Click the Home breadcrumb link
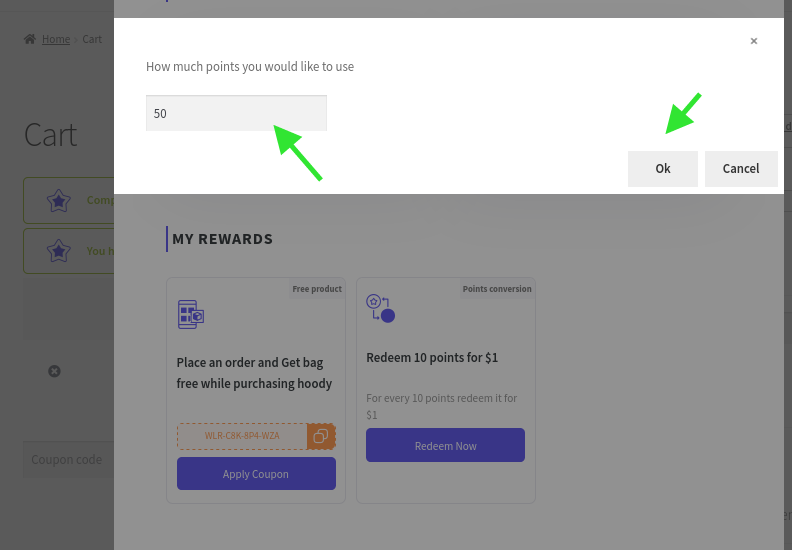This screenshot has width=792, height=550. tap(56, 39)
